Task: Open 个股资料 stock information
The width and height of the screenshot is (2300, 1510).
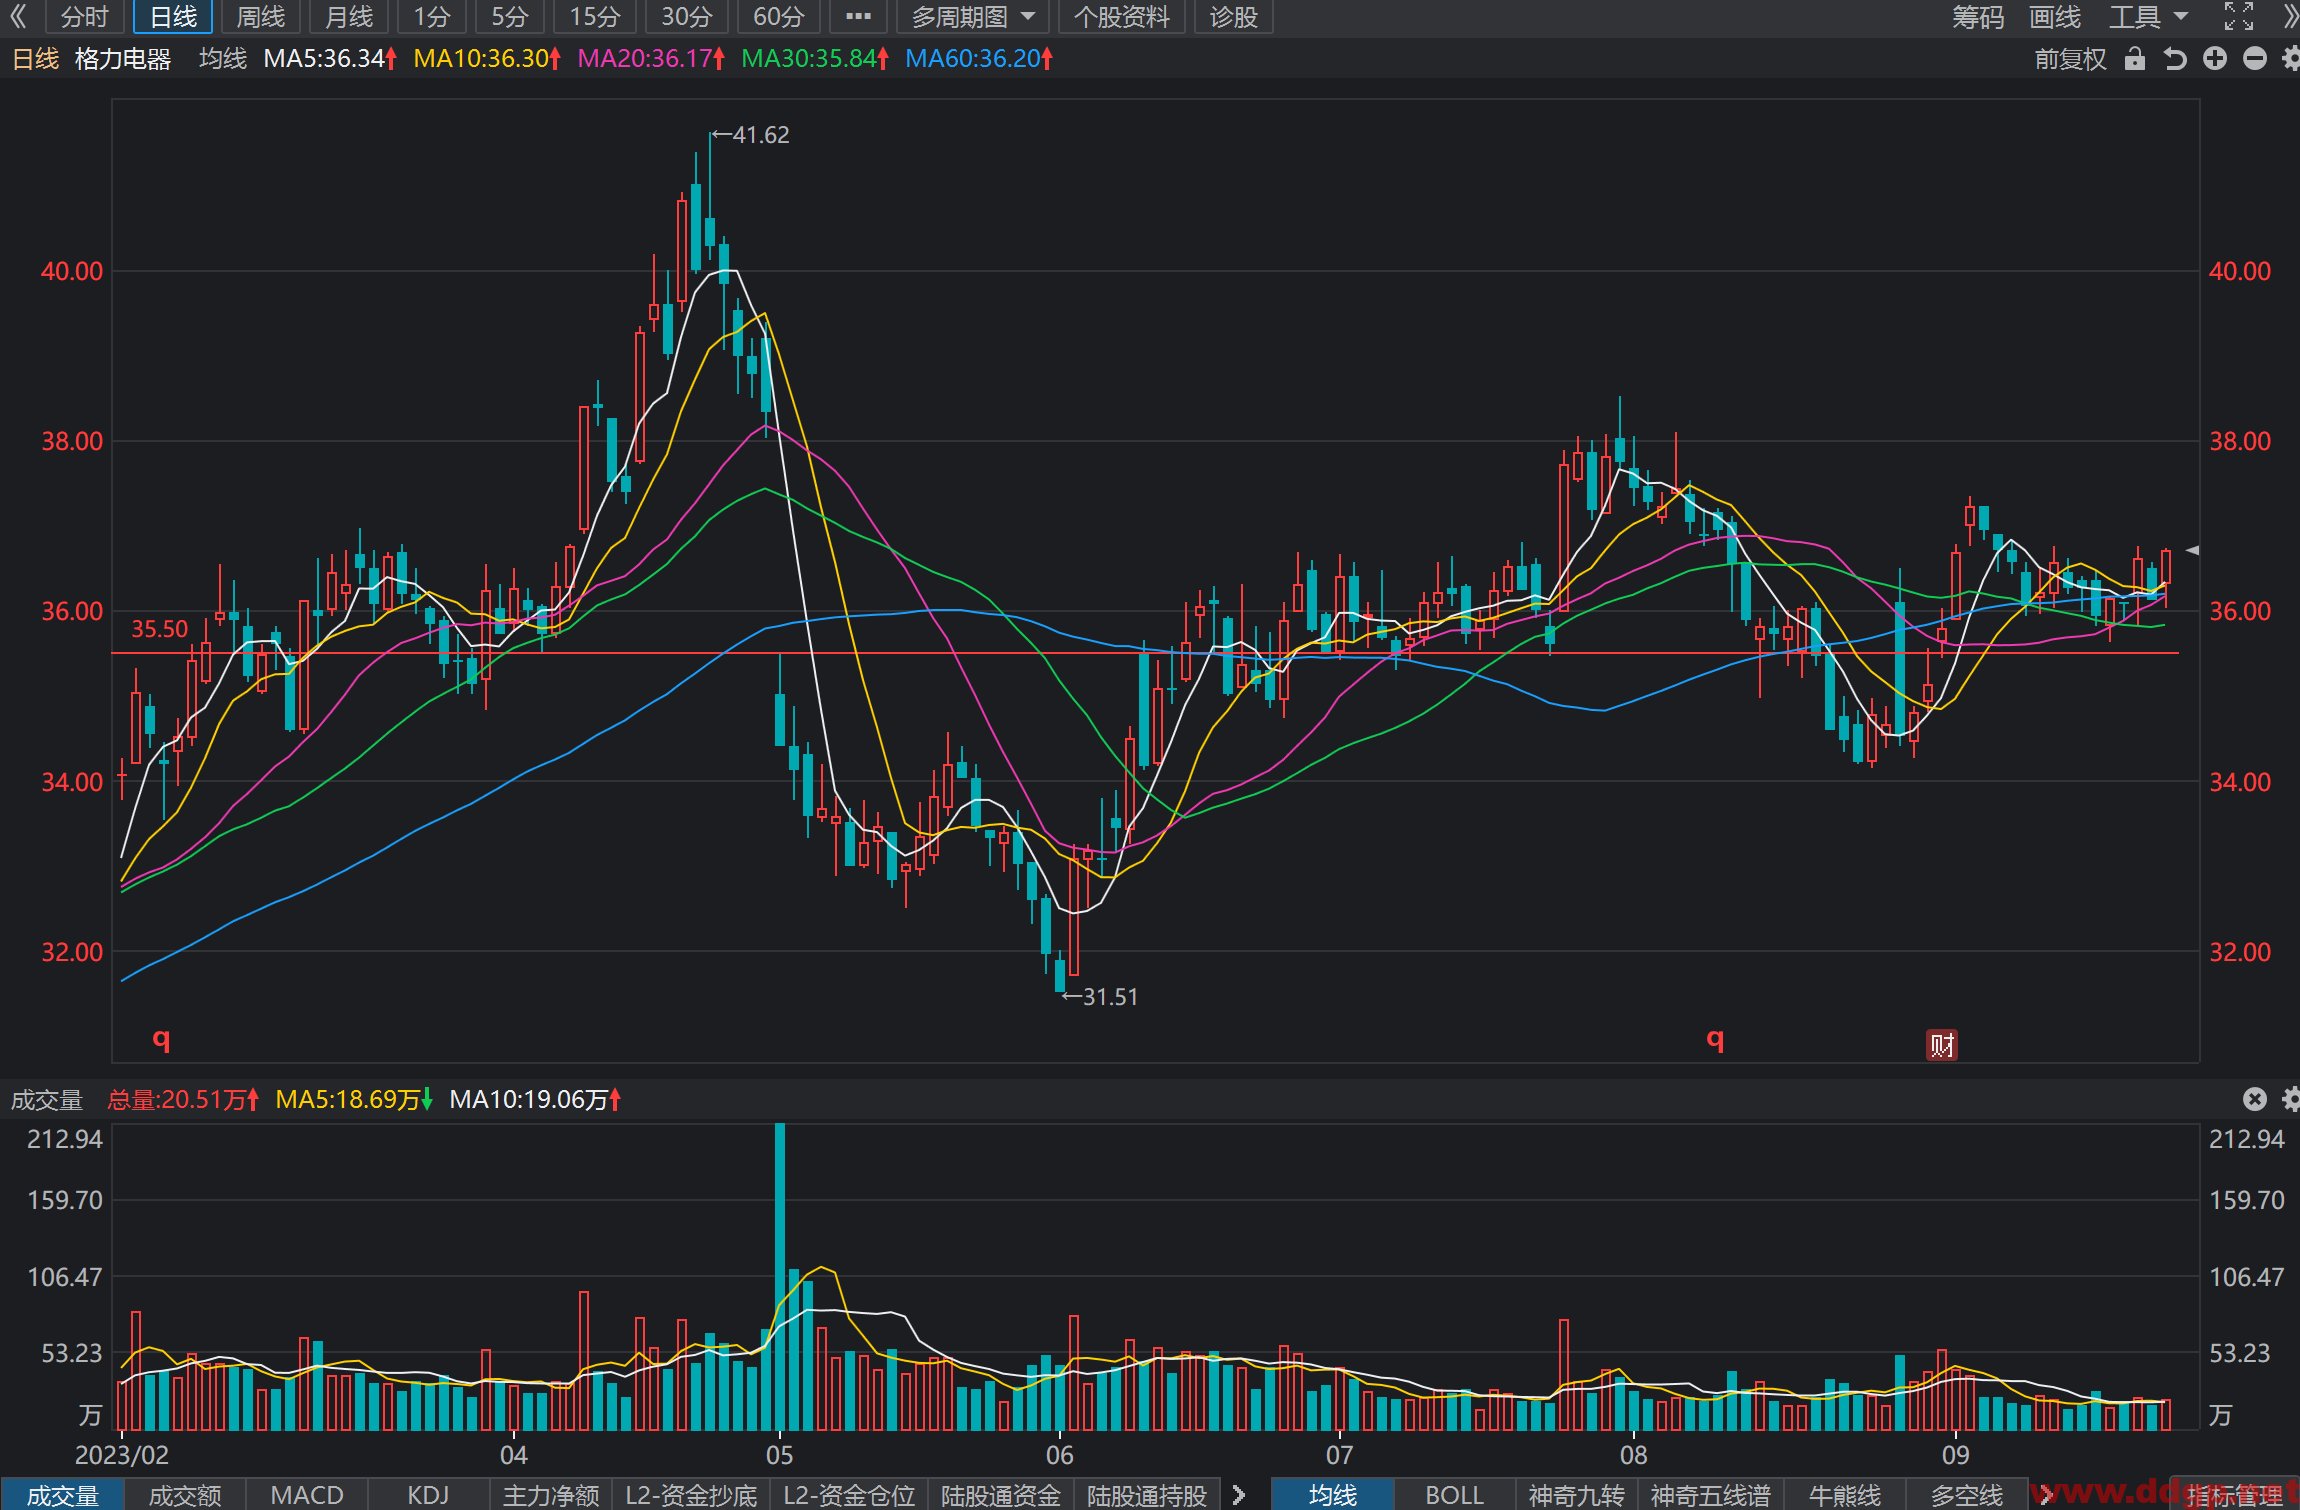Action: (1121, 17)
